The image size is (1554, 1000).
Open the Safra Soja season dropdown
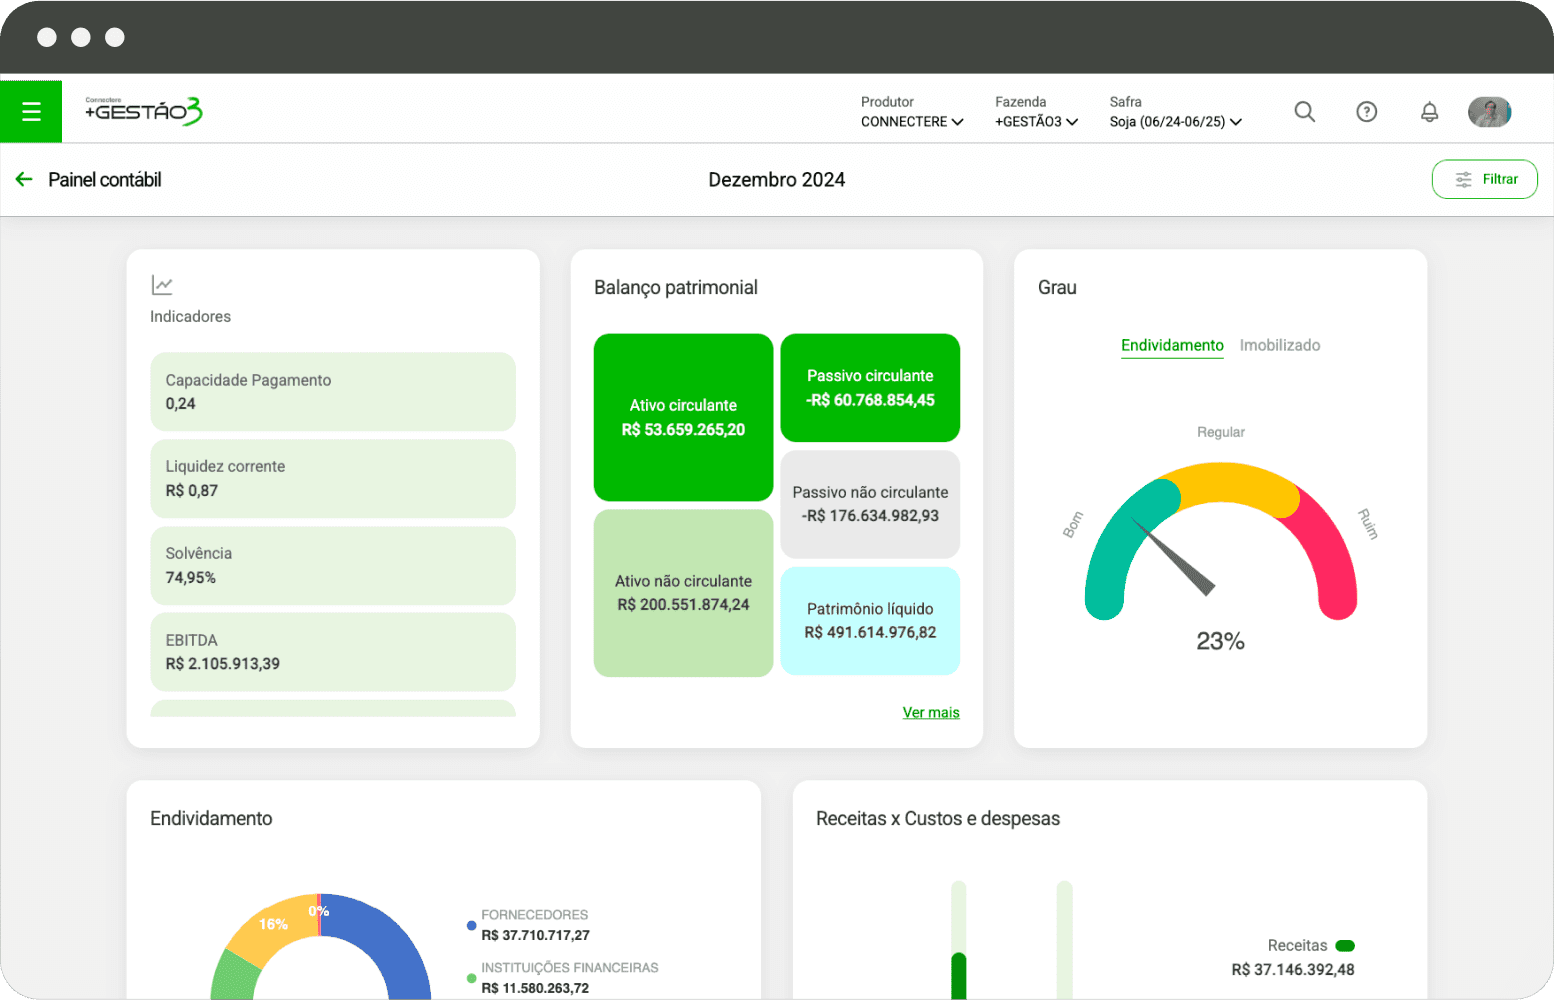point(1175,121)
